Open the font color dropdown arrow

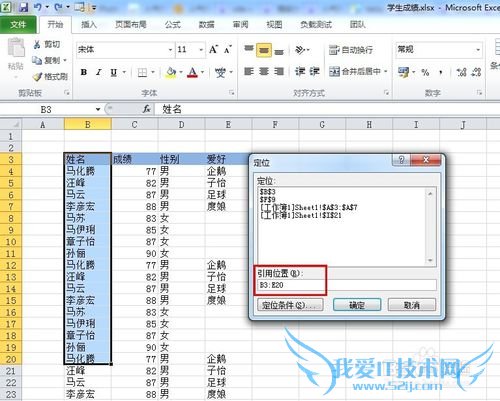pos(202,72)
